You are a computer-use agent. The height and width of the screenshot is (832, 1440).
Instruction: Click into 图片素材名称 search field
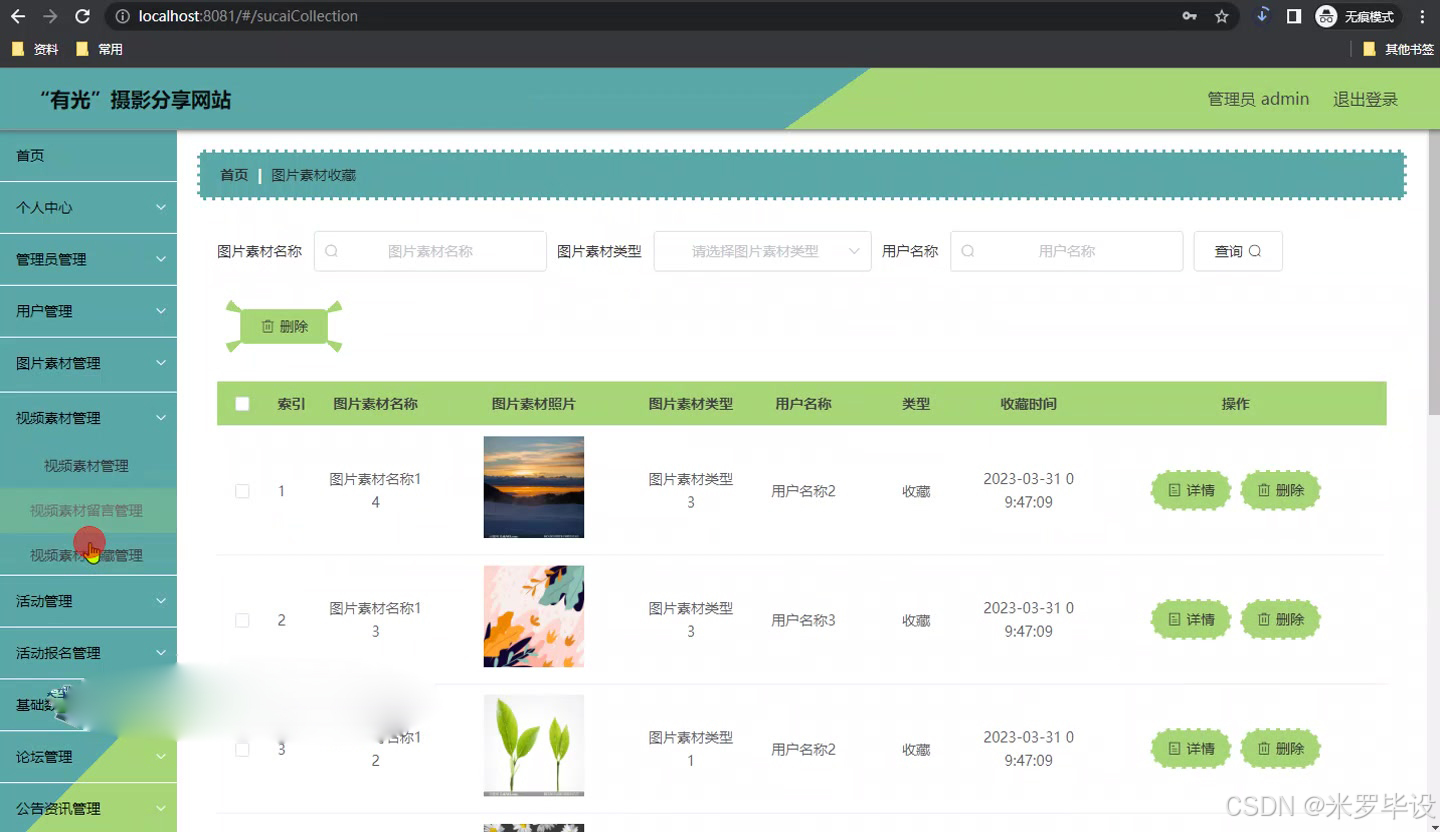(430, 251)
